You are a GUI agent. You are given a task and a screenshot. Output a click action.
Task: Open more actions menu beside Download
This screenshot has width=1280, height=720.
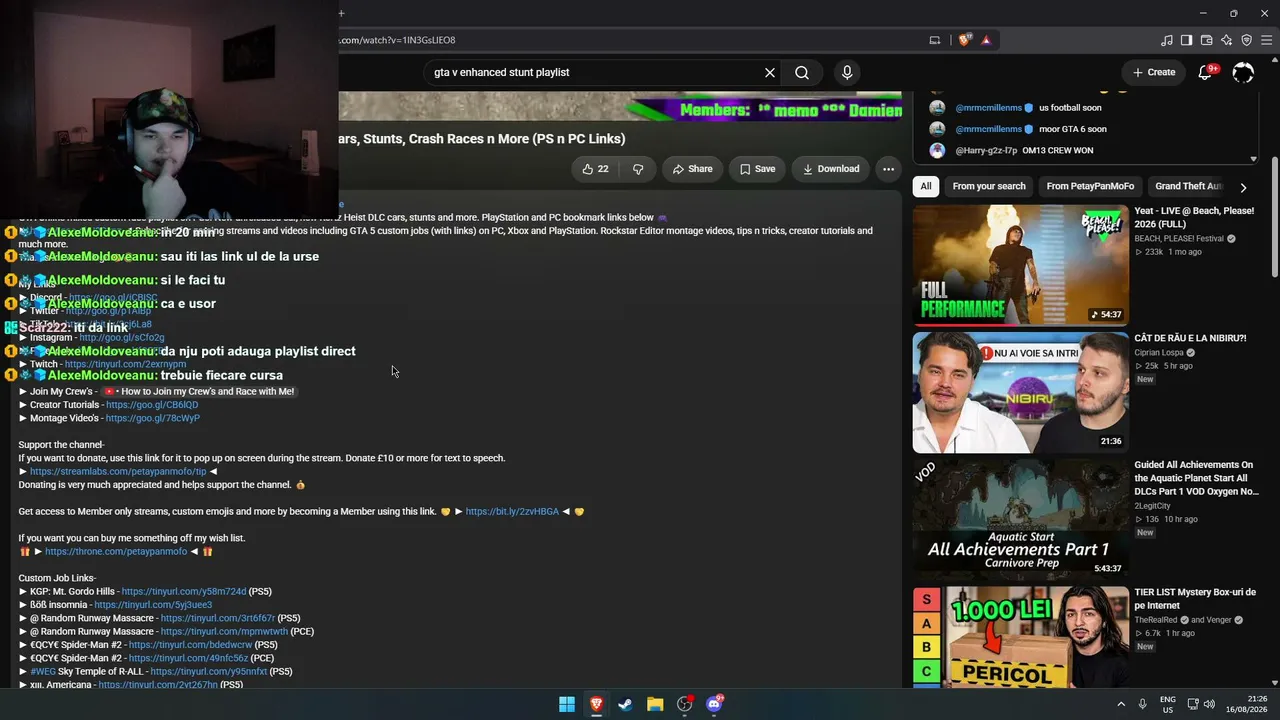[x=888, y=169]
